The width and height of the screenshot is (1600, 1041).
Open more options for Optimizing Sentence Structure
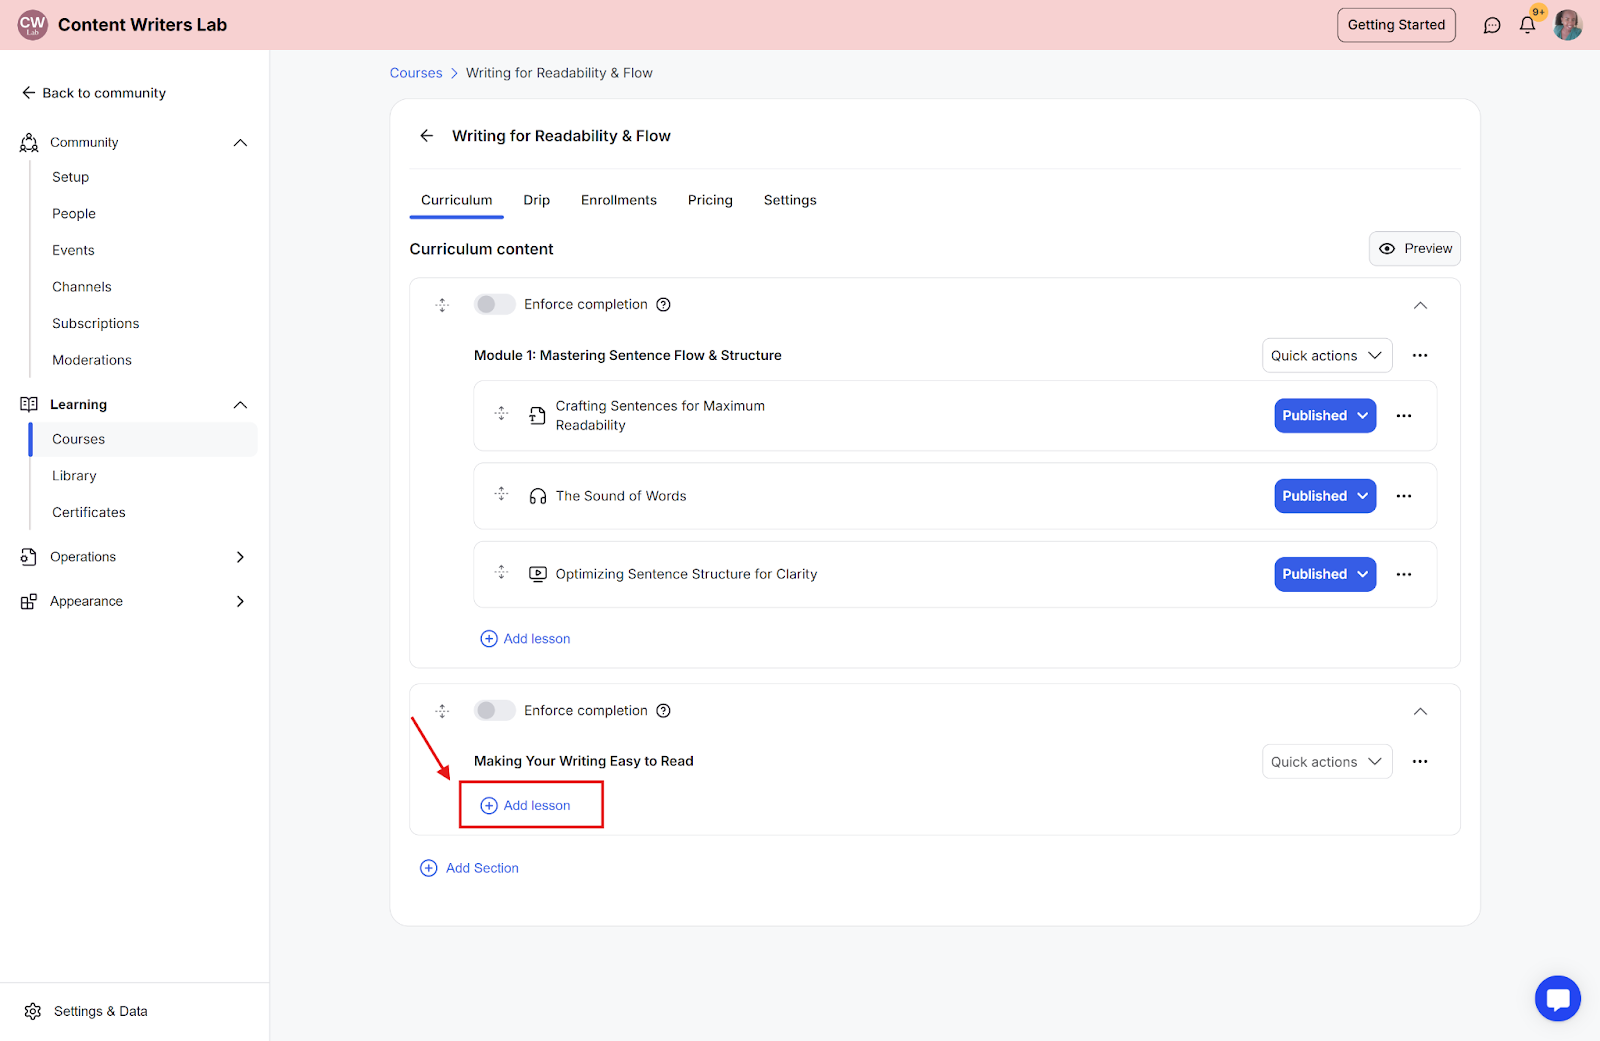point(1404,574)
